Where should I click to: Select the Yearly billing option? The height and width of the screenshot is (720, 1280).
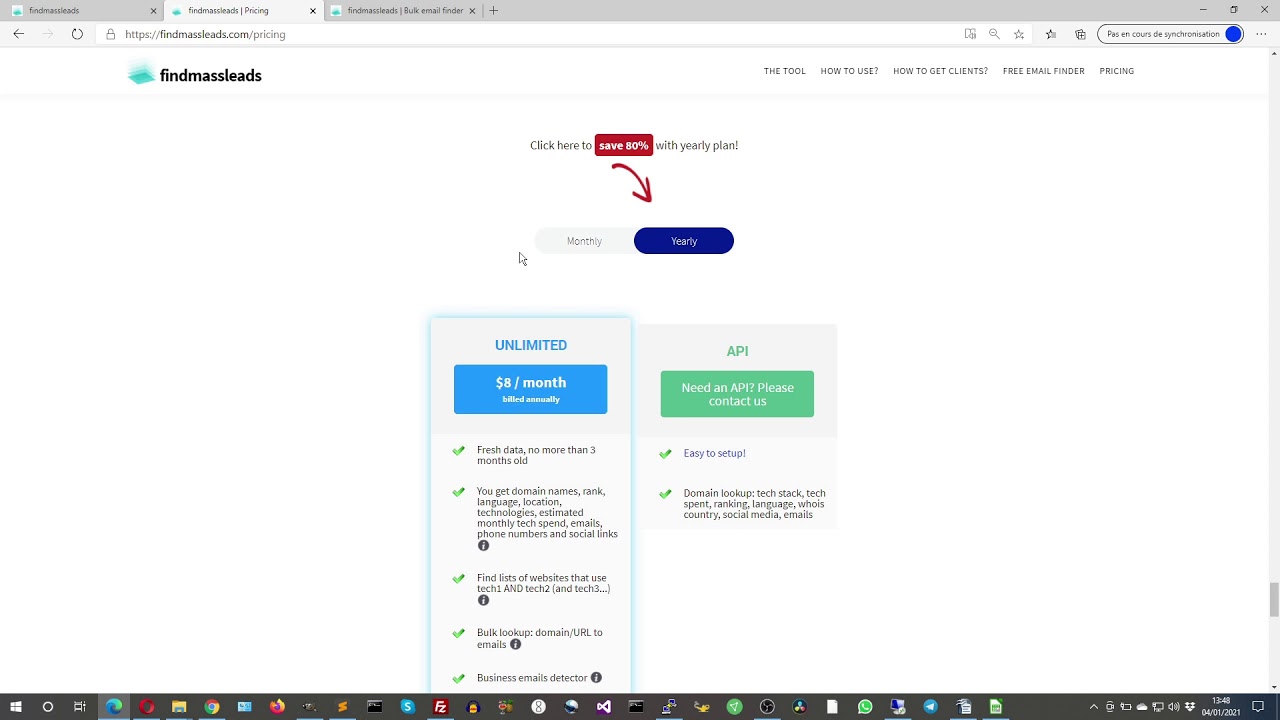684,241
